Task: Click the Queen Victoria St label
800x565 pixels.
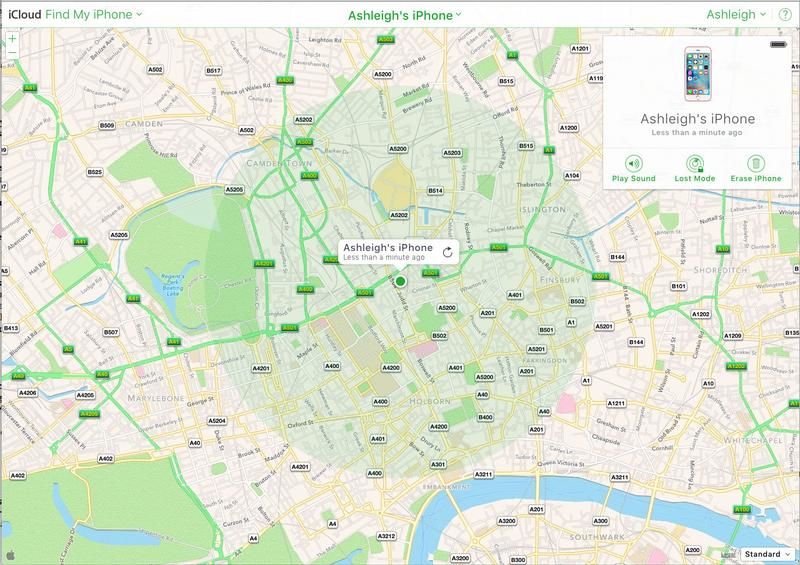Action: [x=561, y=463]
